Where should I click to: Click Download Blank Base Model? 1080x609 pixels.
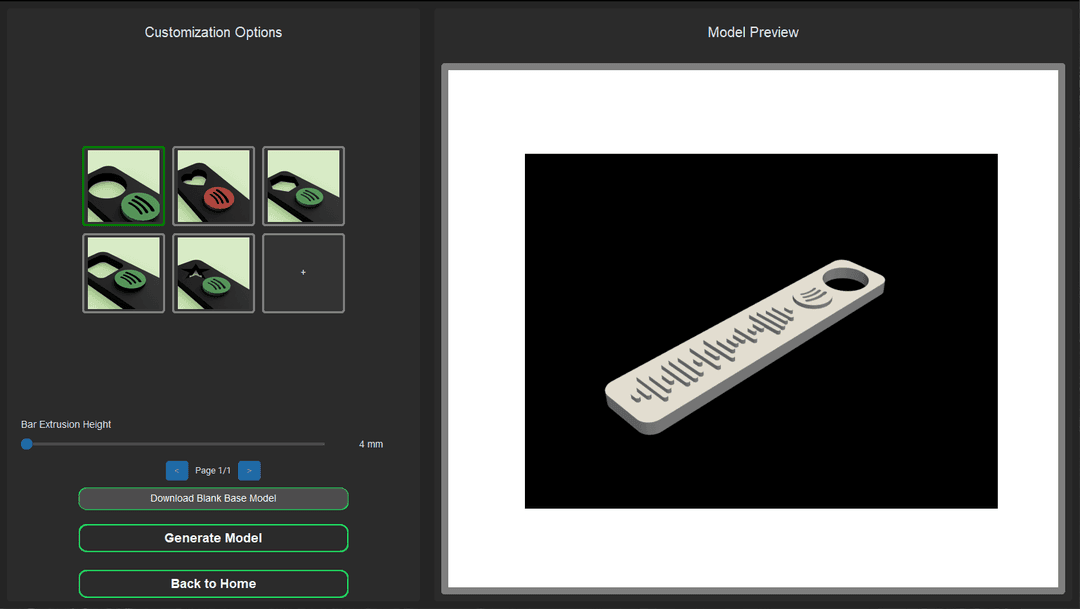point(213,498)
